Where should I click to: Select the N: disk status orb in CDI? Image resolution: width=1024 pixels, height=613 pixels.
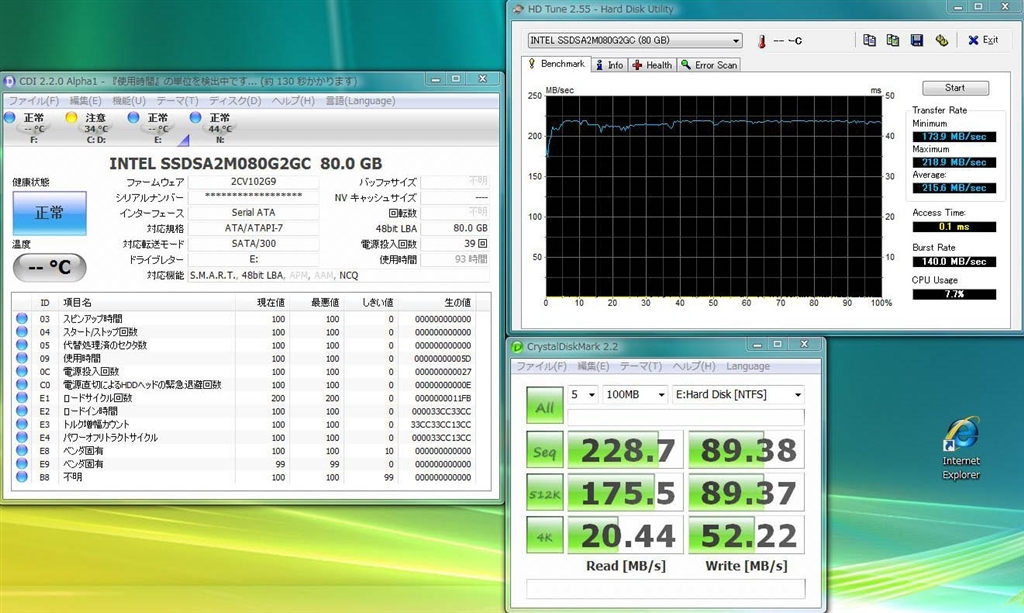pos(195,118)
